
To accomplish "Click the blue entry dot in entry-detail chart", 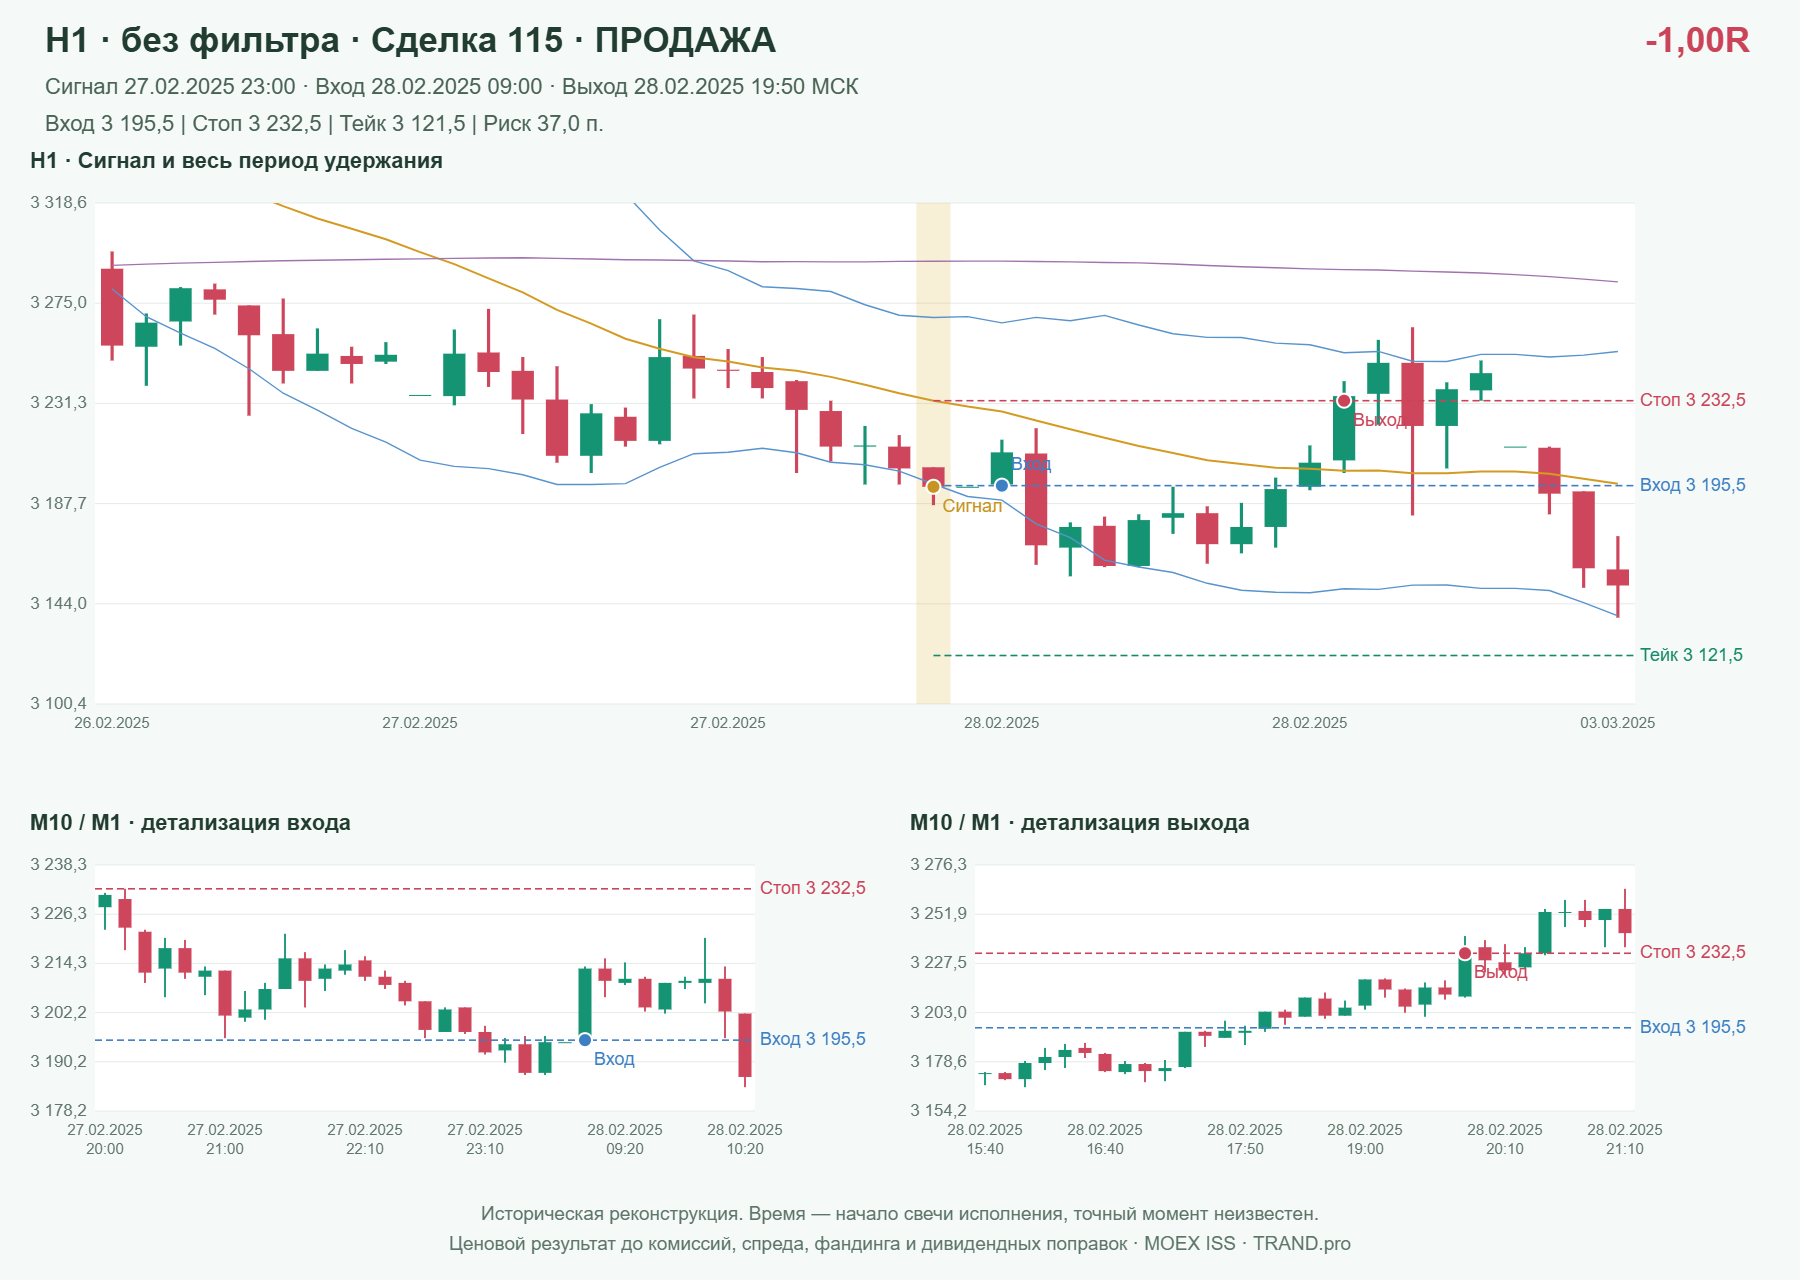I will (x=585, y=1040).
